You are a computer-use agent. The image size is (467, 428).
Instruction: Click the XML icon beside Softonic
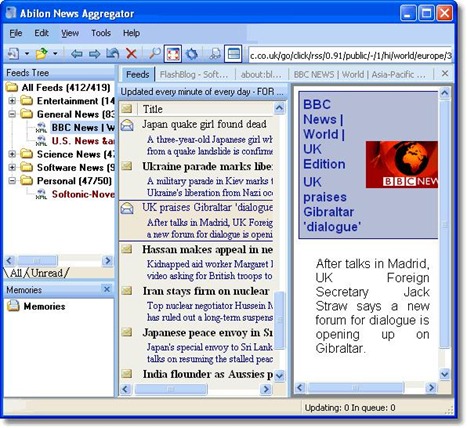point(41,195)
